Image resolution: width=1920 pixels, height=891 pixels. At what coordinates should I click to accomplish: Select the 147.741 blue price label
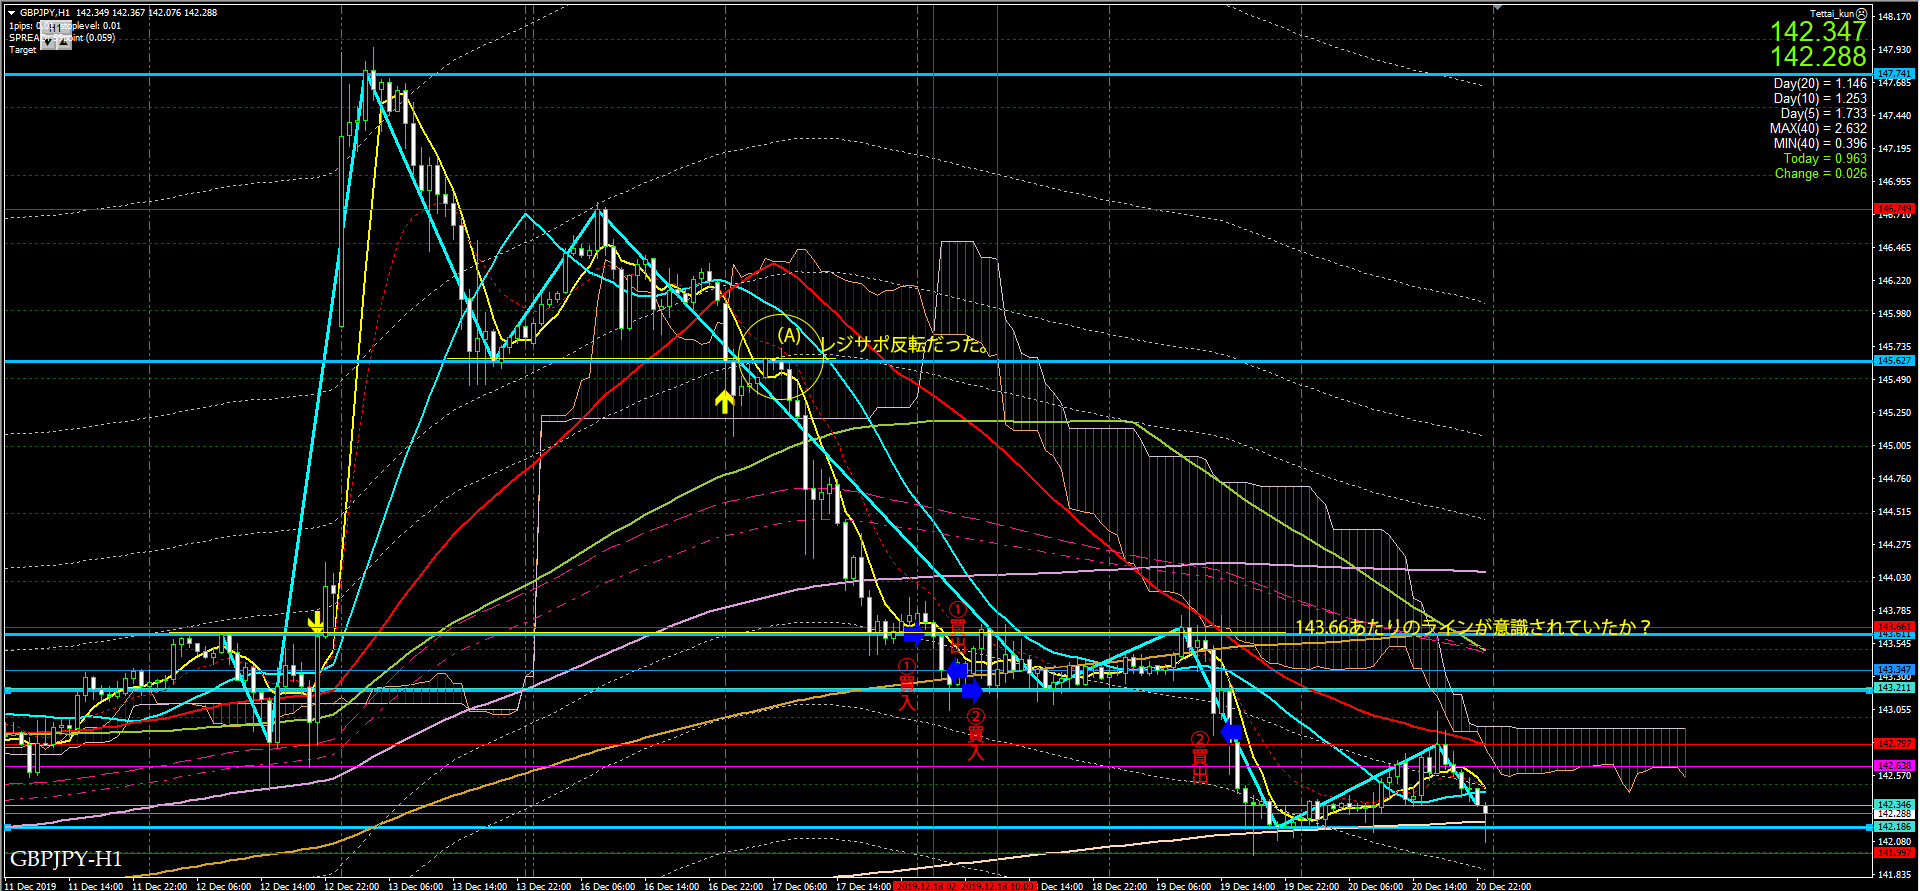click(1893, 74)
